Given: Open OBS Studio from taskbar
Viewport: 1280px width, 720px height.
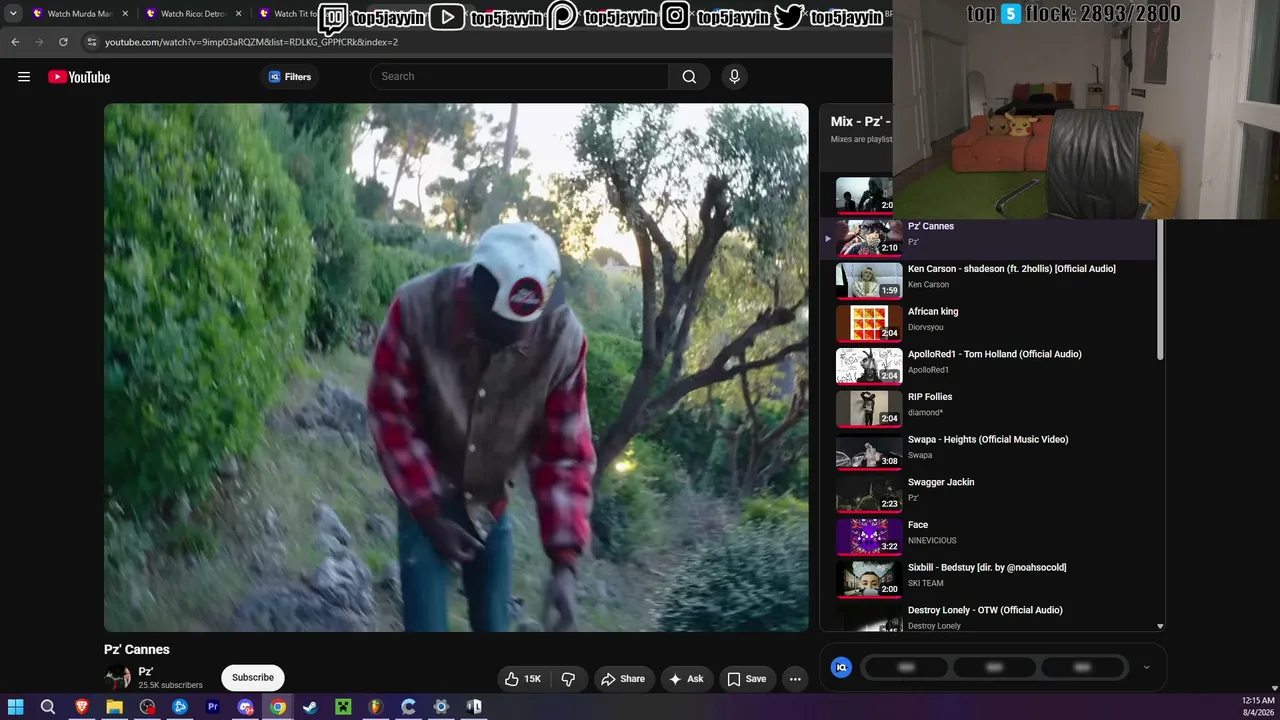Looking at the screenshot, I should pos(147,707).
